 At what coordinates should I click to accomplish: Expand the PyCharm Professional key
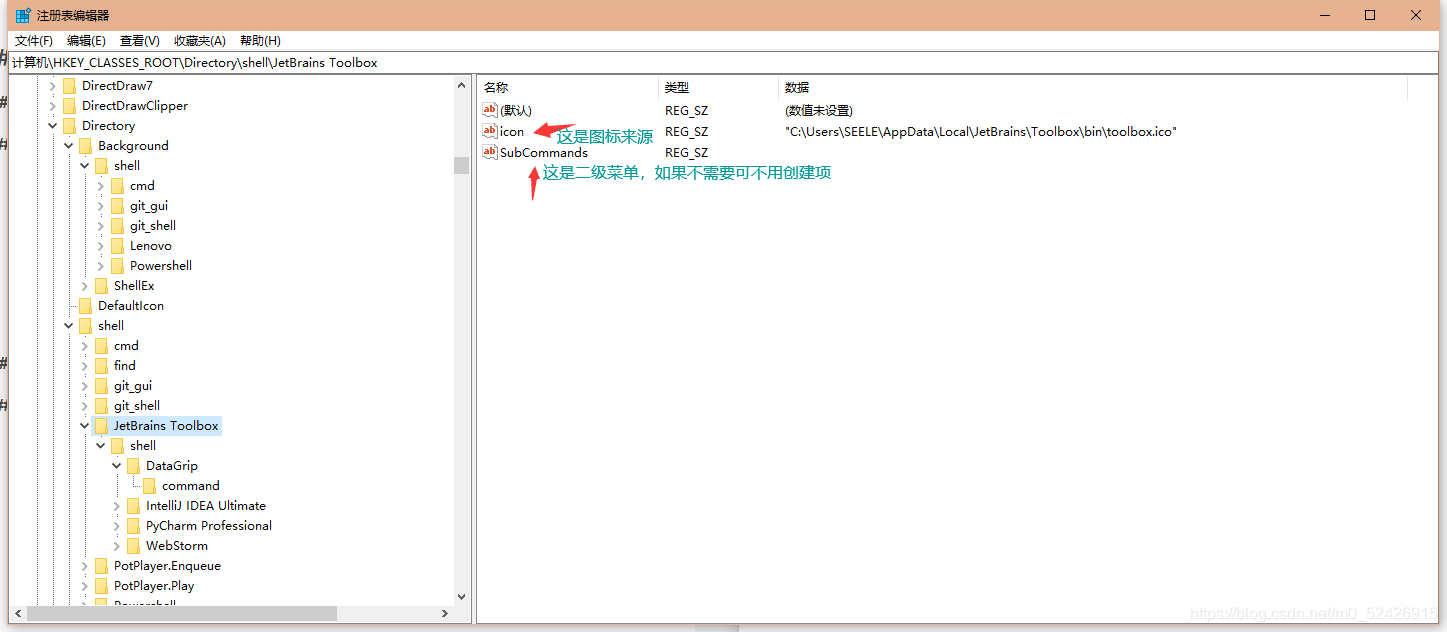tap(117, 526)
